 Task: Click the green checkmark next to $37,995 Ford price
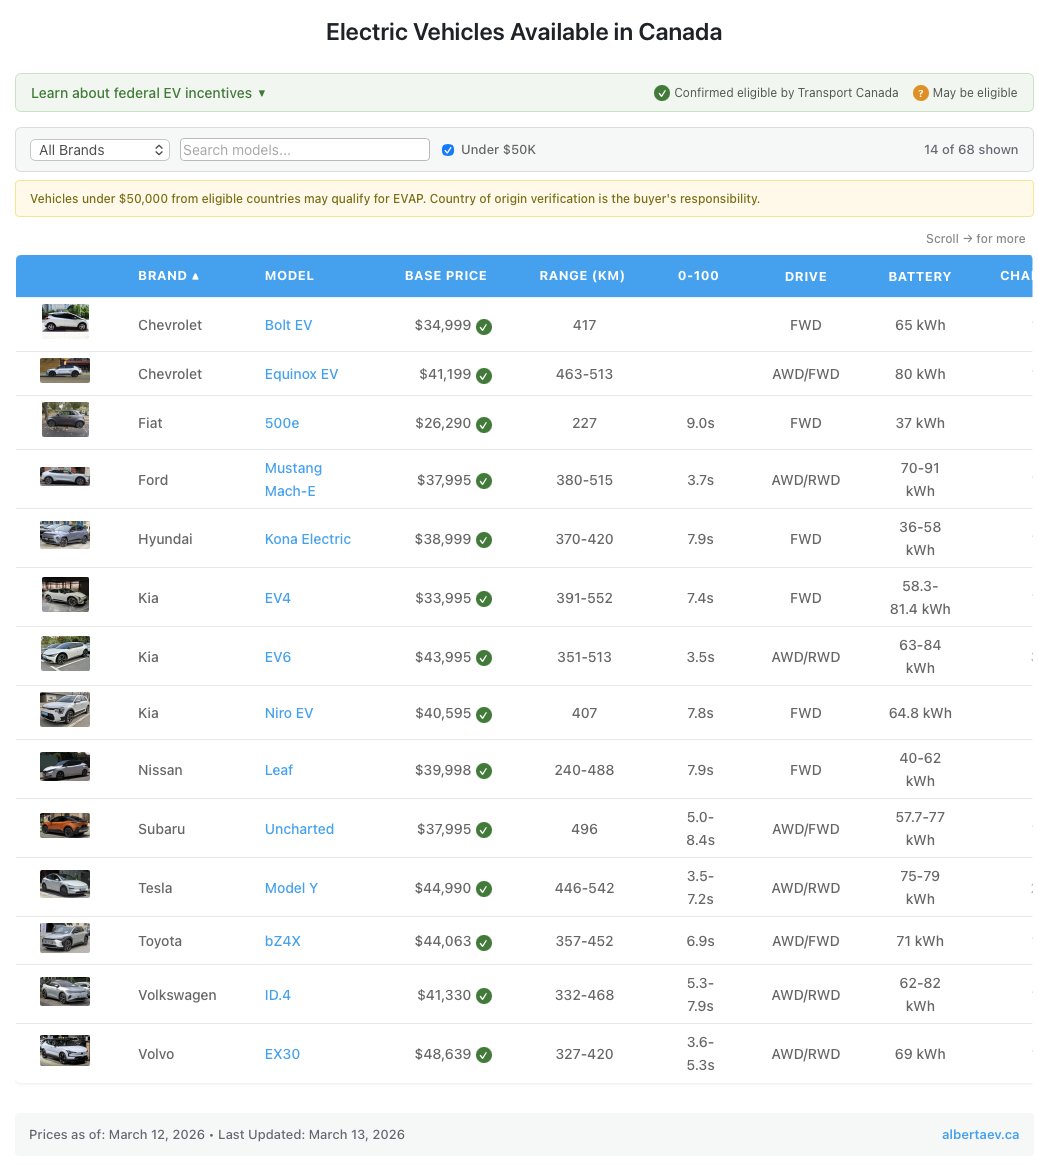pyautogui.click(x=484, y=481)
